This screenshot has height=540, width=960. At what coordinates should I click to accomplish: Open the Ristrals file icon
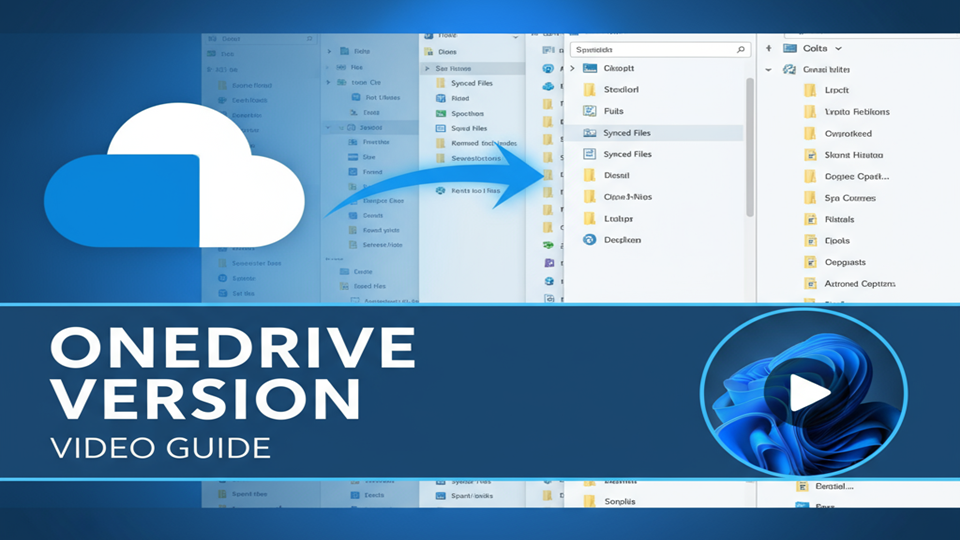[810, 219]
